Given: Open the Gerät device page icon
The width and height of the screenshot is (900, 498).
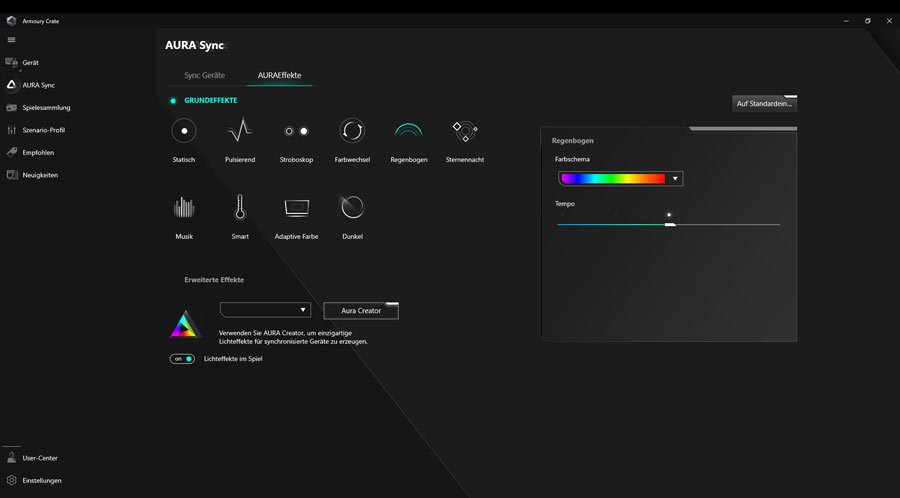Looking at the screenshot, I should pyautogui.click(x=11, y=63).
